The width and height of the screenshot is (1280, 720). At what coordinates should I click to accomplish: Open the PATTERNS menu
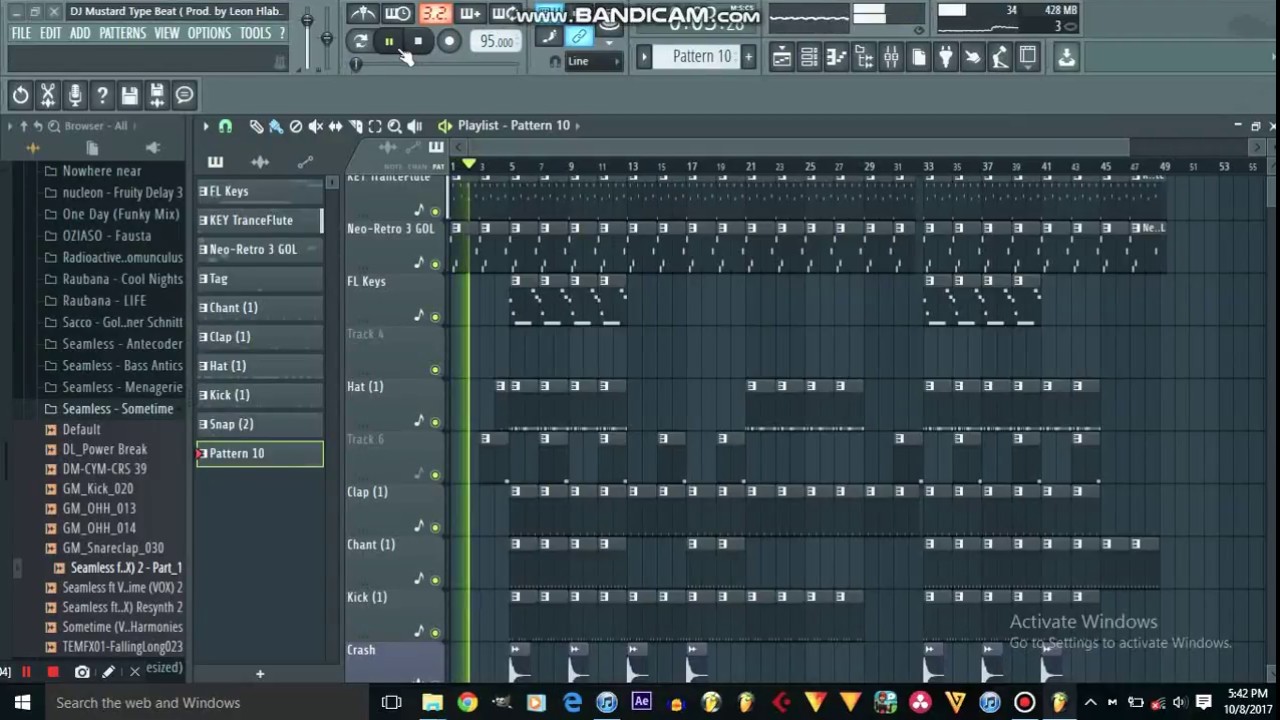(x=123, y=33)
